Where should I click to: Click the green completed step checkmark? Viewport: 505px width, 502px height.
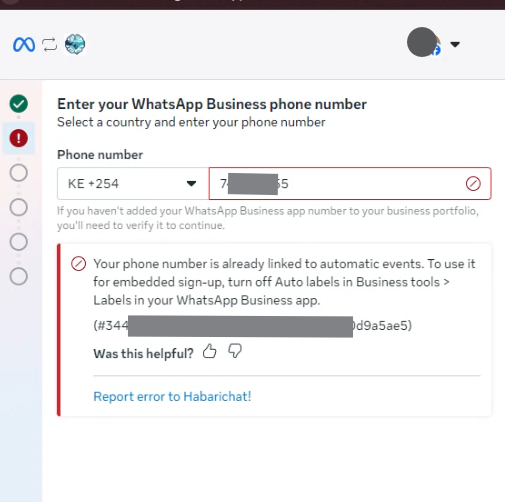[x=19, y=104]
